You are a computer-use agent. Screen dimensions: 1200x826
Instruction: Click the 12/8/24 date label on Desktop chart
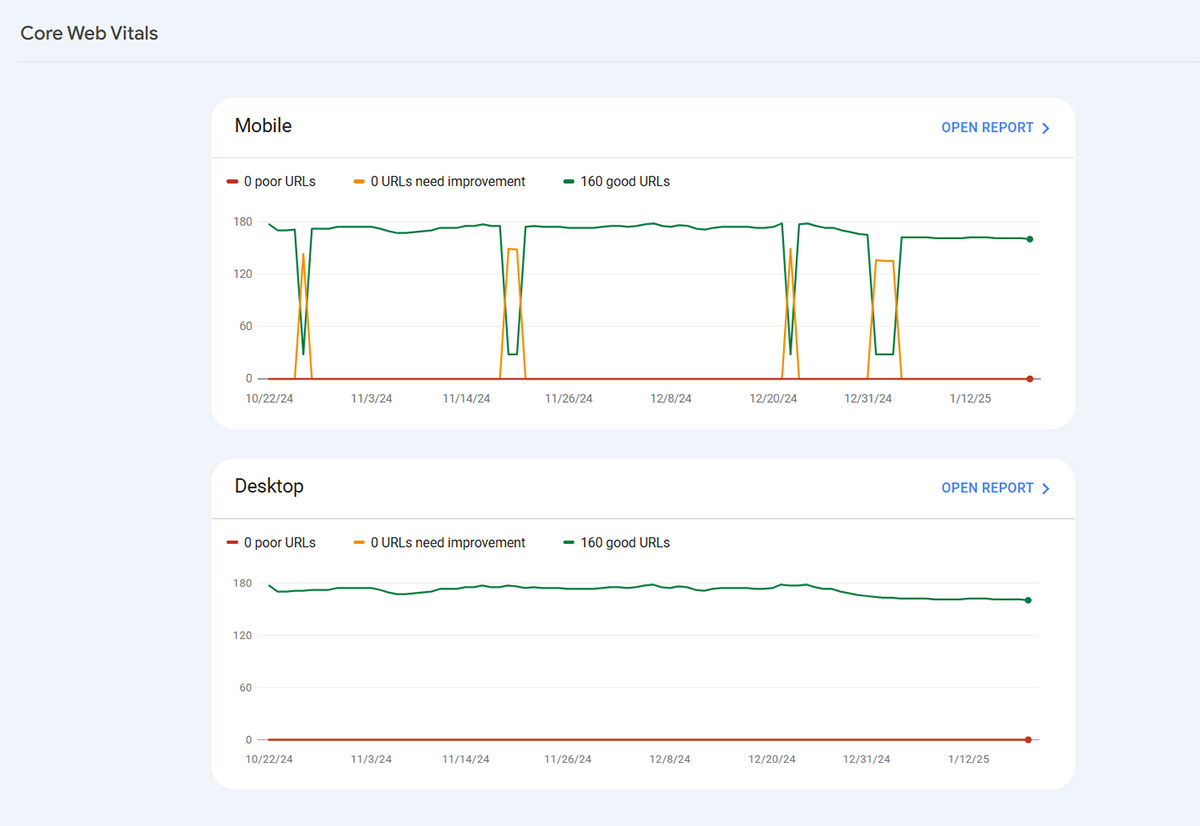pyautogui.click(x=671, y=759)
